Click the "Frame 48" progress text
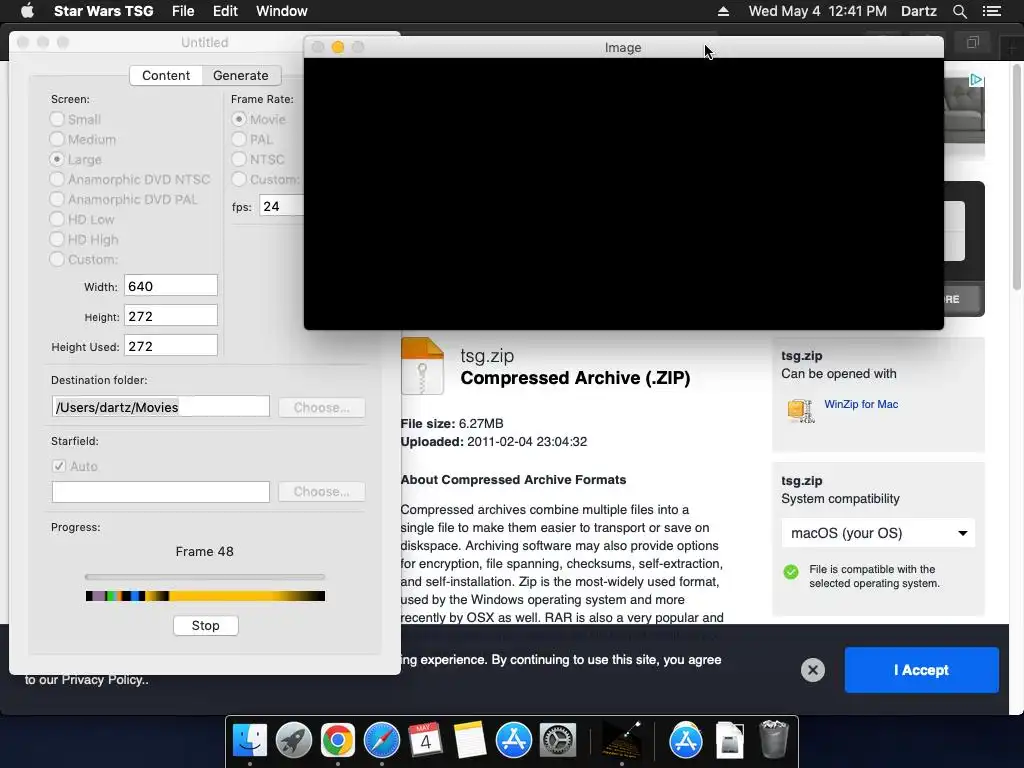Image resolution: width=1024 pixels, height=768 pixels. click(x=204, y=551)
